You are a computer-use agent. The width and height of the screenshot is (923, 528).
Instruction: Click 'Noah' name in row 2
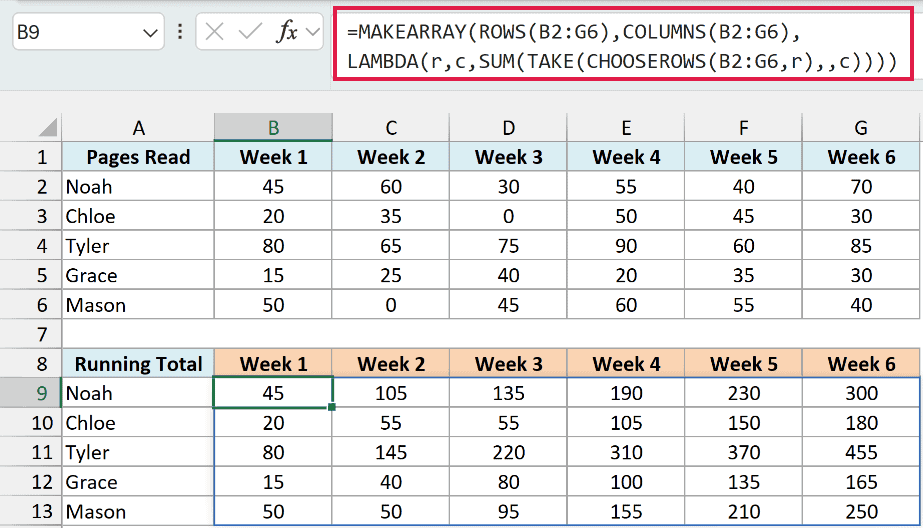(89, 187)
